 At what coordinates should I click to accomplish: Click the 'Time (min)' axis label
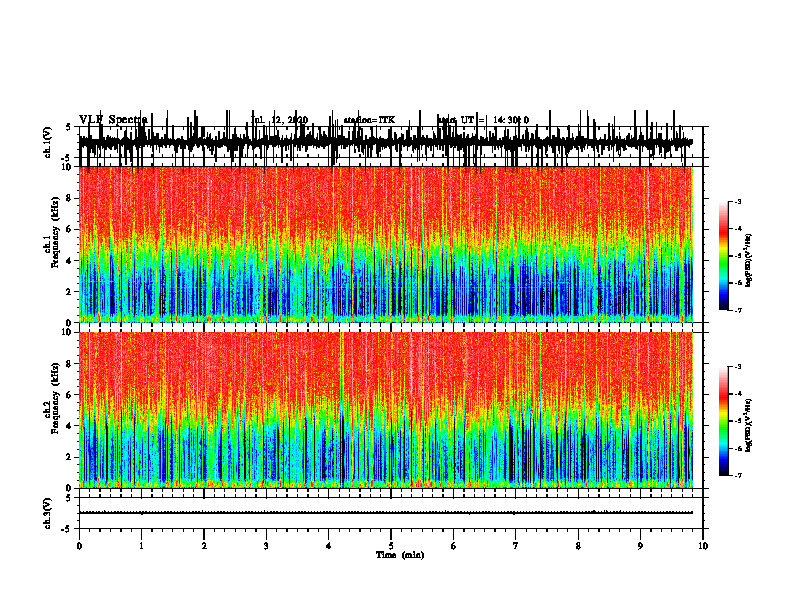(400, 555)
